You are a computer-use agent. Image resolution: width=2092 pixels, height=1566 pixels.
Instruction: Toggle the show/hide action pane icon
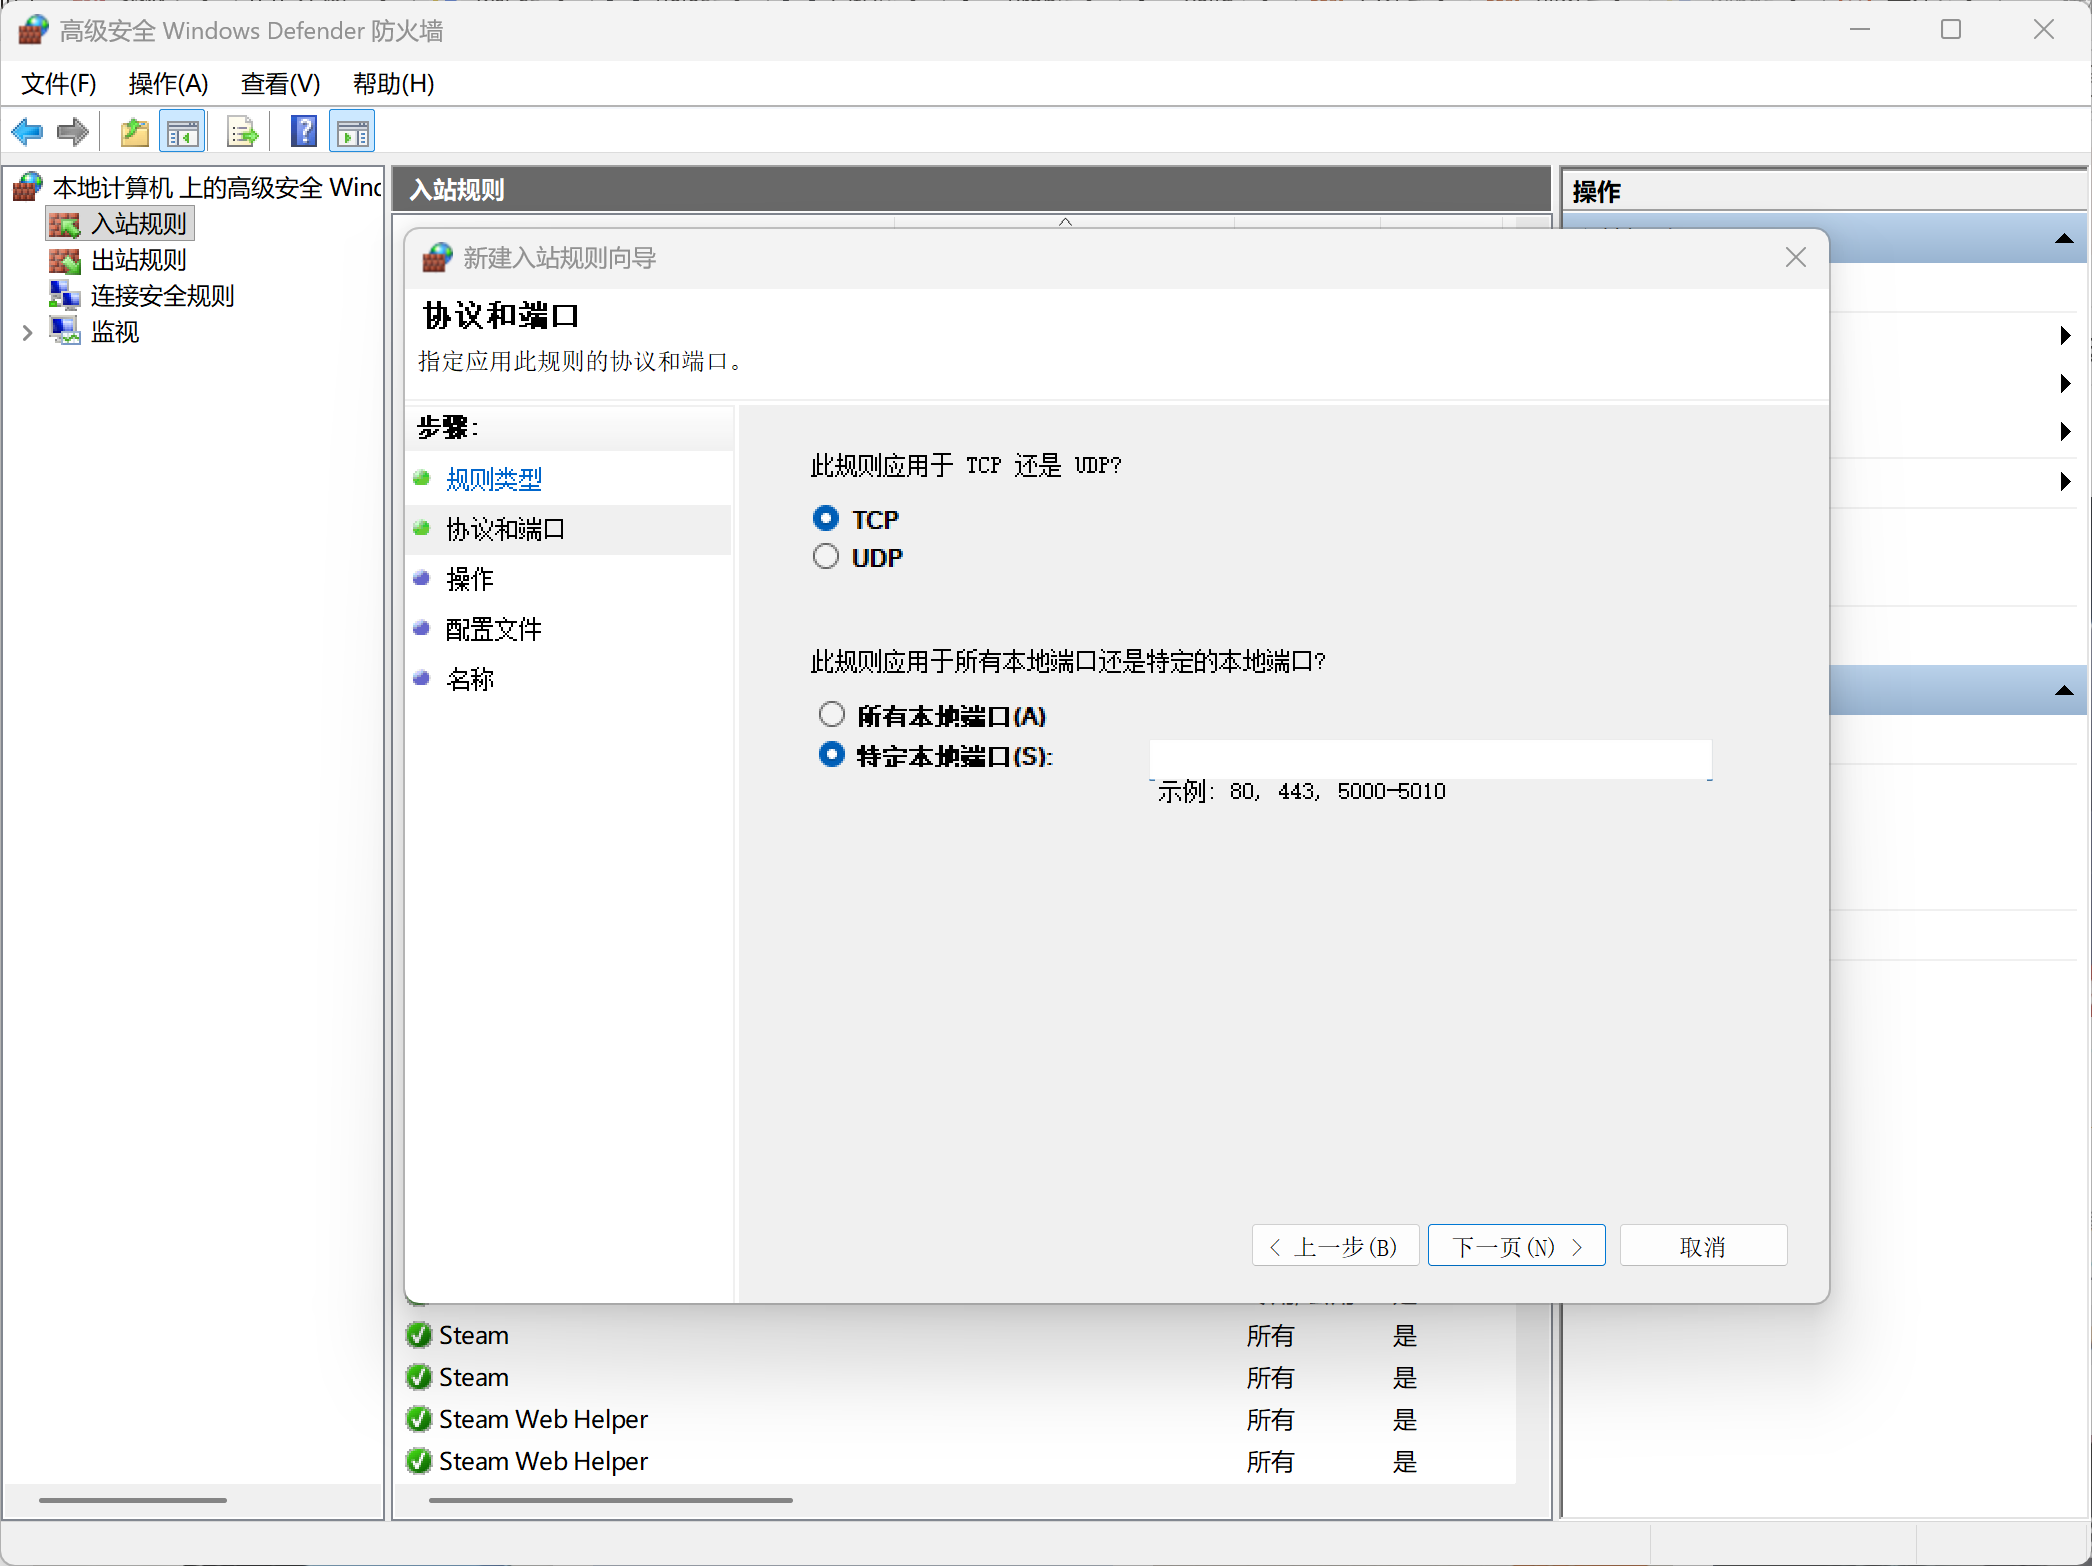(x=352, y=131)
